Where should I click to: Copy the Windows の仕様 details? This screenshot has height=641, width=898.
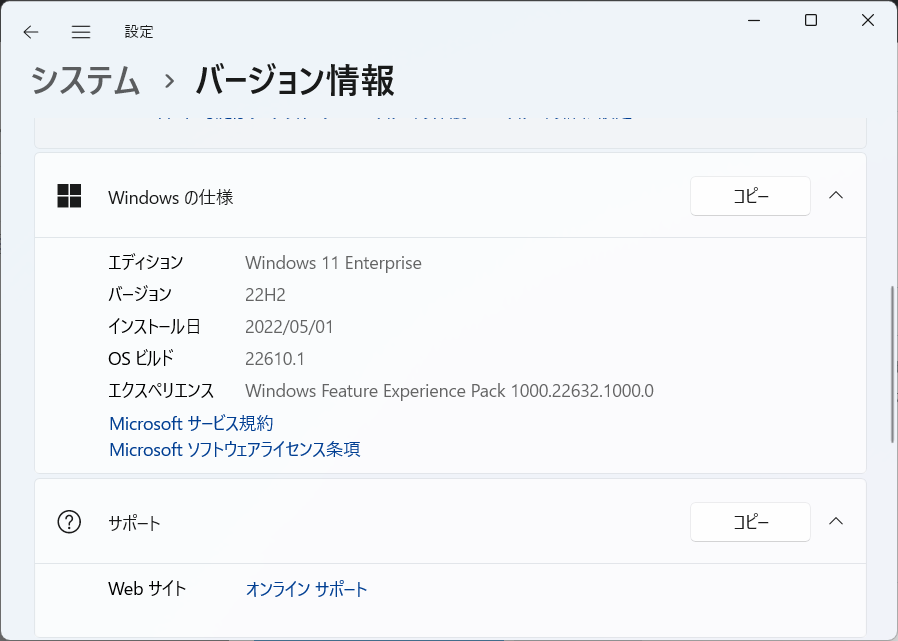tap(750, 196)
